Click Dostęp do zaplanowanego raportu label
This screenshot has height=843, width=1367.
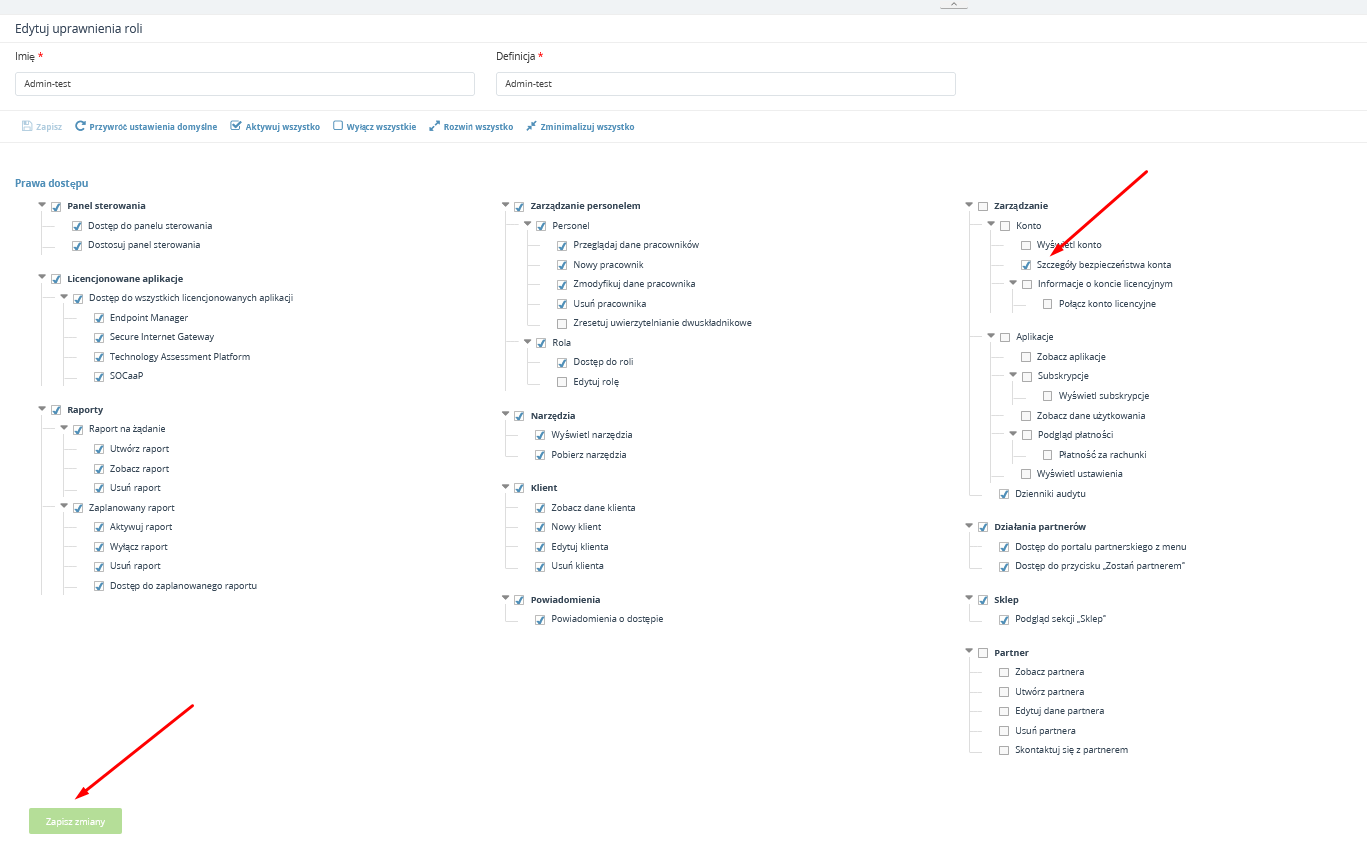coord(184,586)
